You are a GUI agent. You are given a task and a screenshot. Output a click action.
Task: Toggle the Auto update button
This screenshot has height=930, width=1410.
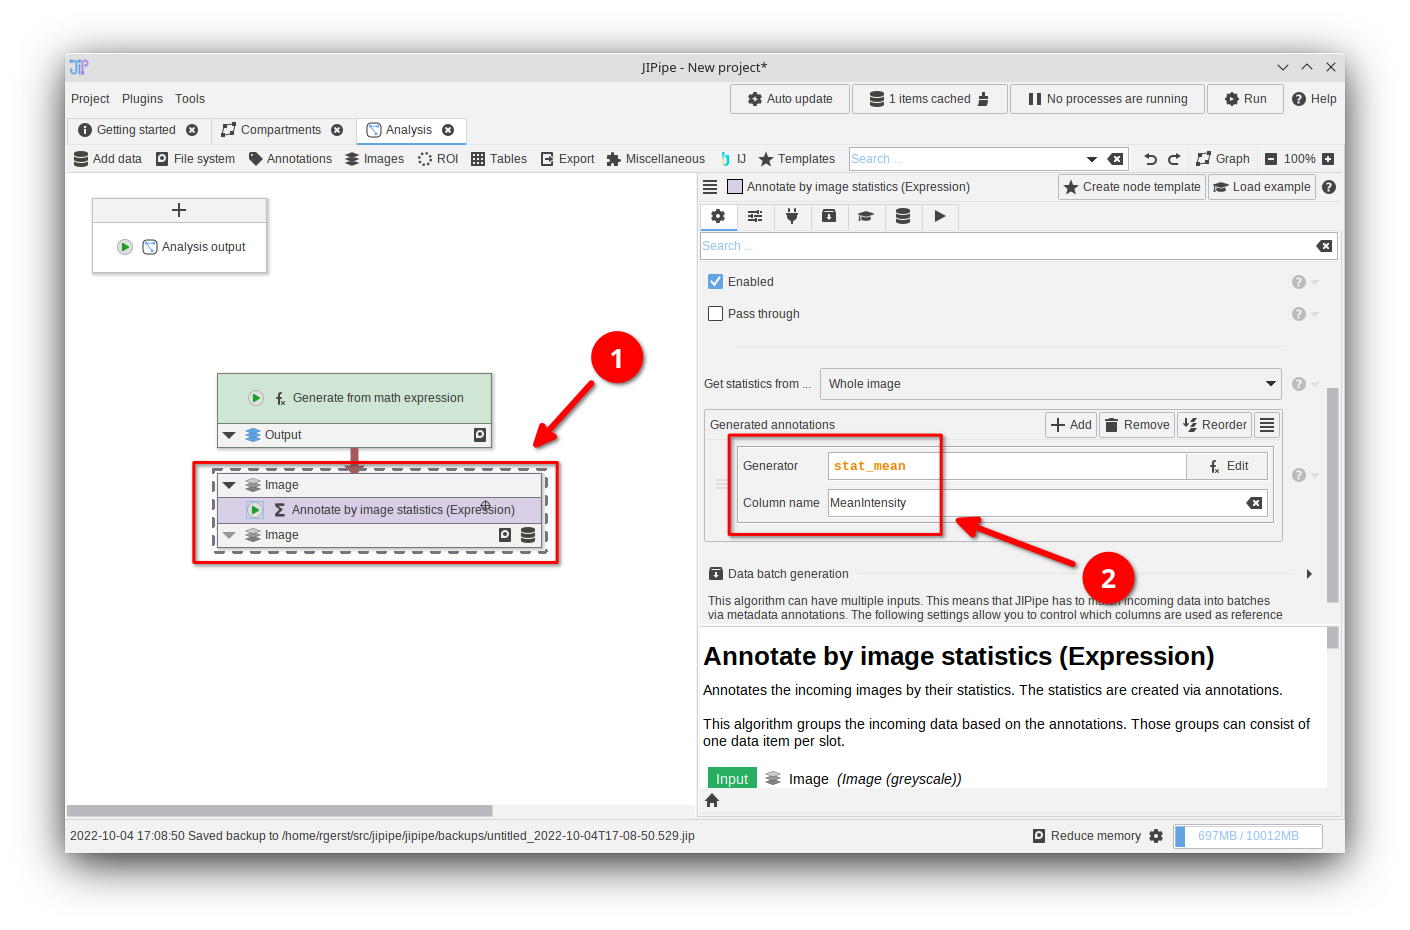coord(790,99)
